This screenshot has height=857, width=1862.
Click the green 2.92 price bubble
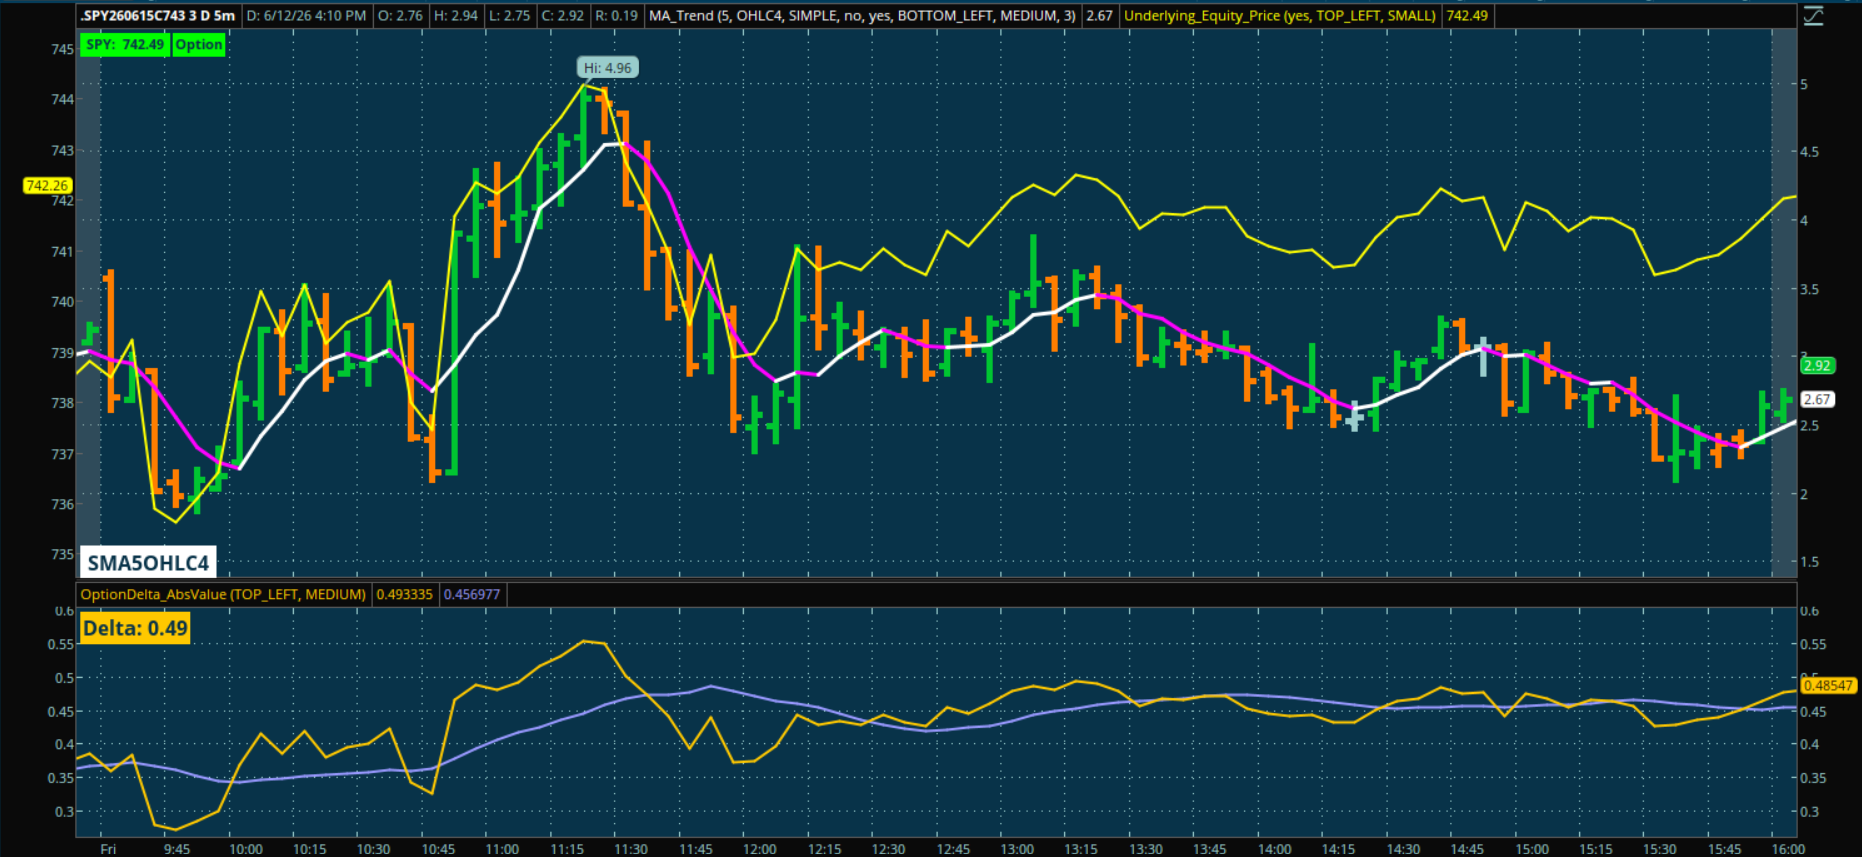click(x=1817, y=366)
